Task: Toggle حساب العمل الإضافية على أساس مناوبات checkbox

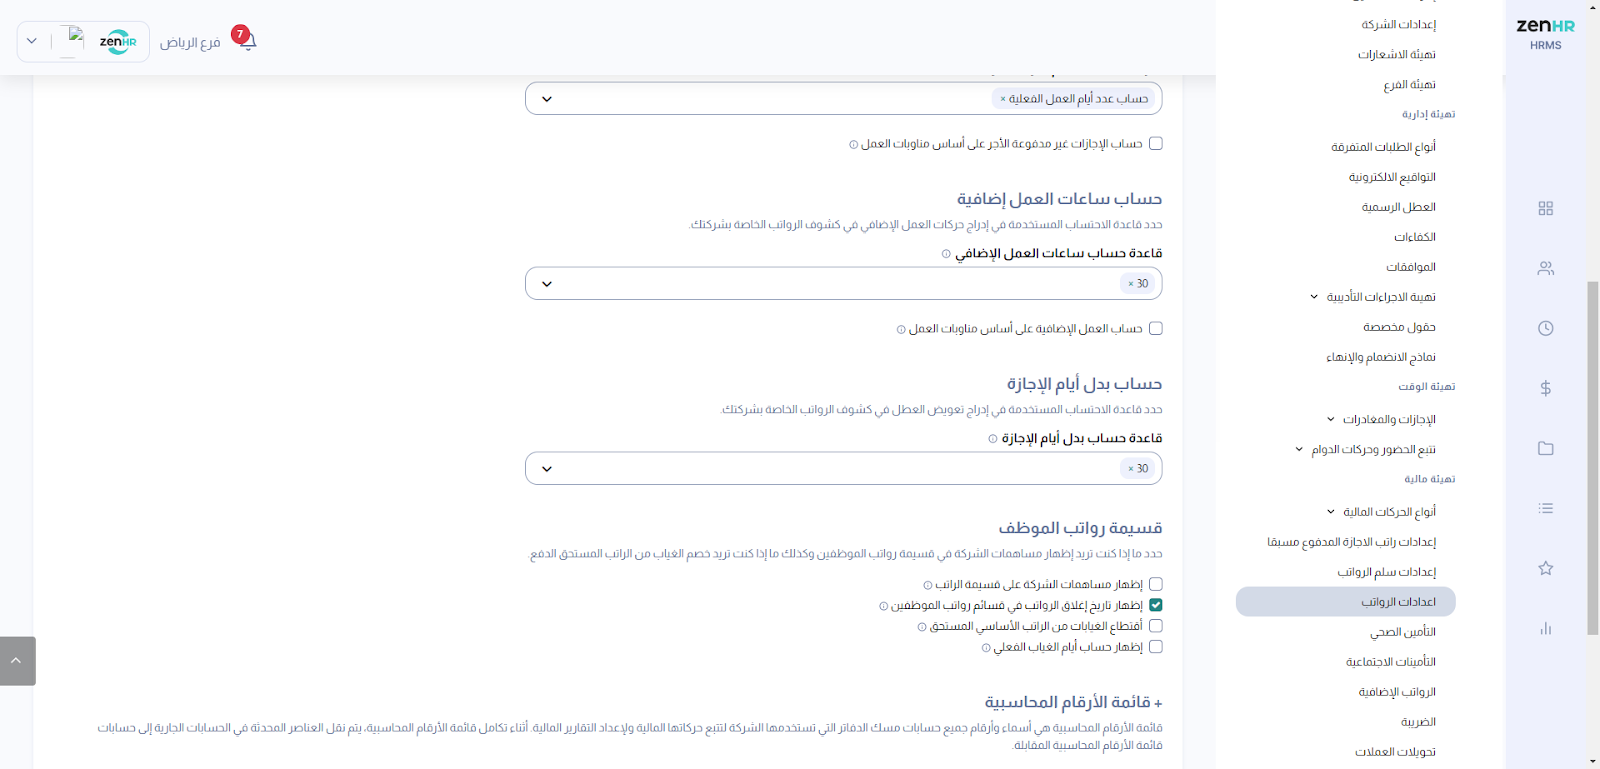Action: point(1156,328)
